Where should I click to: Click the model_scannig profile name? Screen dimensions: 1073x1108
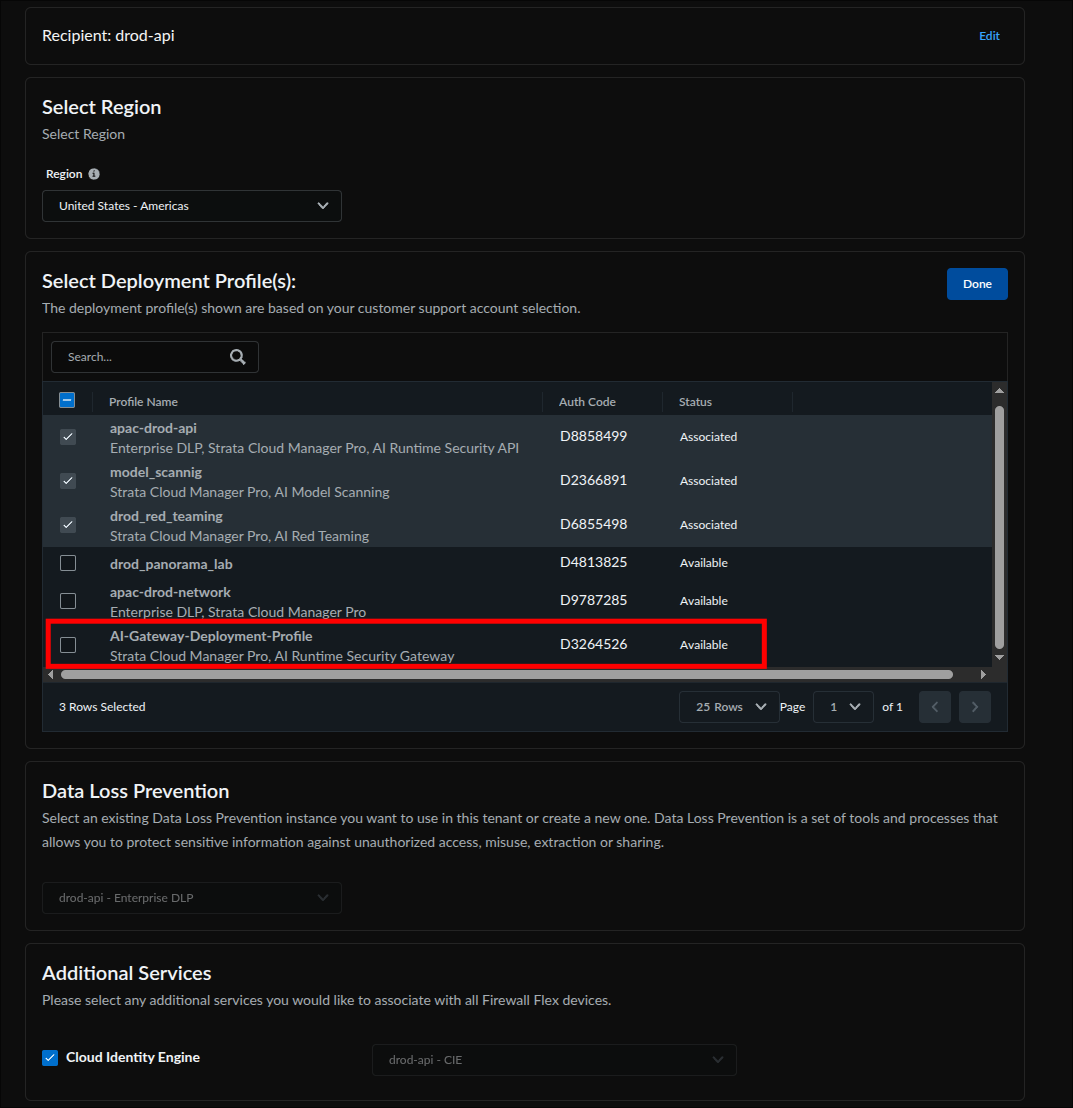click(156, 472)
